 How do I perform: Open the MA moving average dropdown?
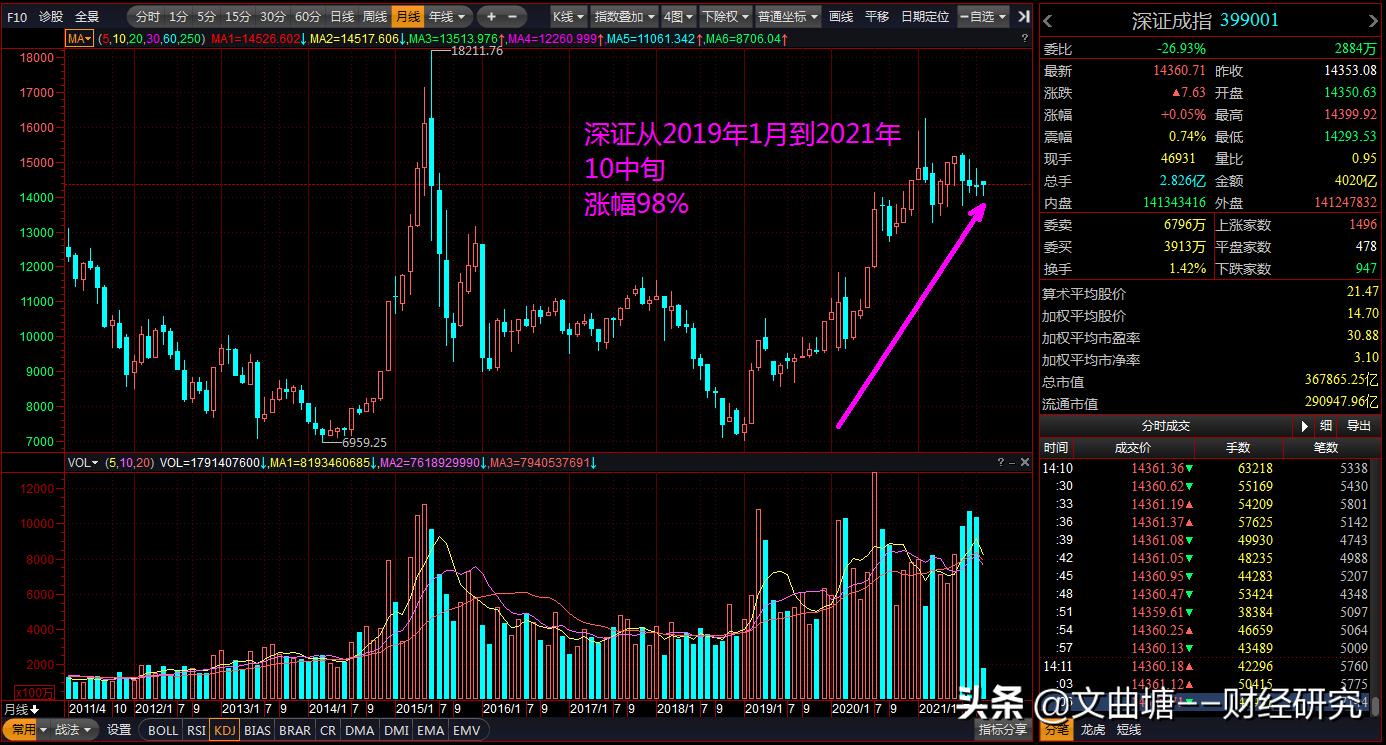point(78,37)
